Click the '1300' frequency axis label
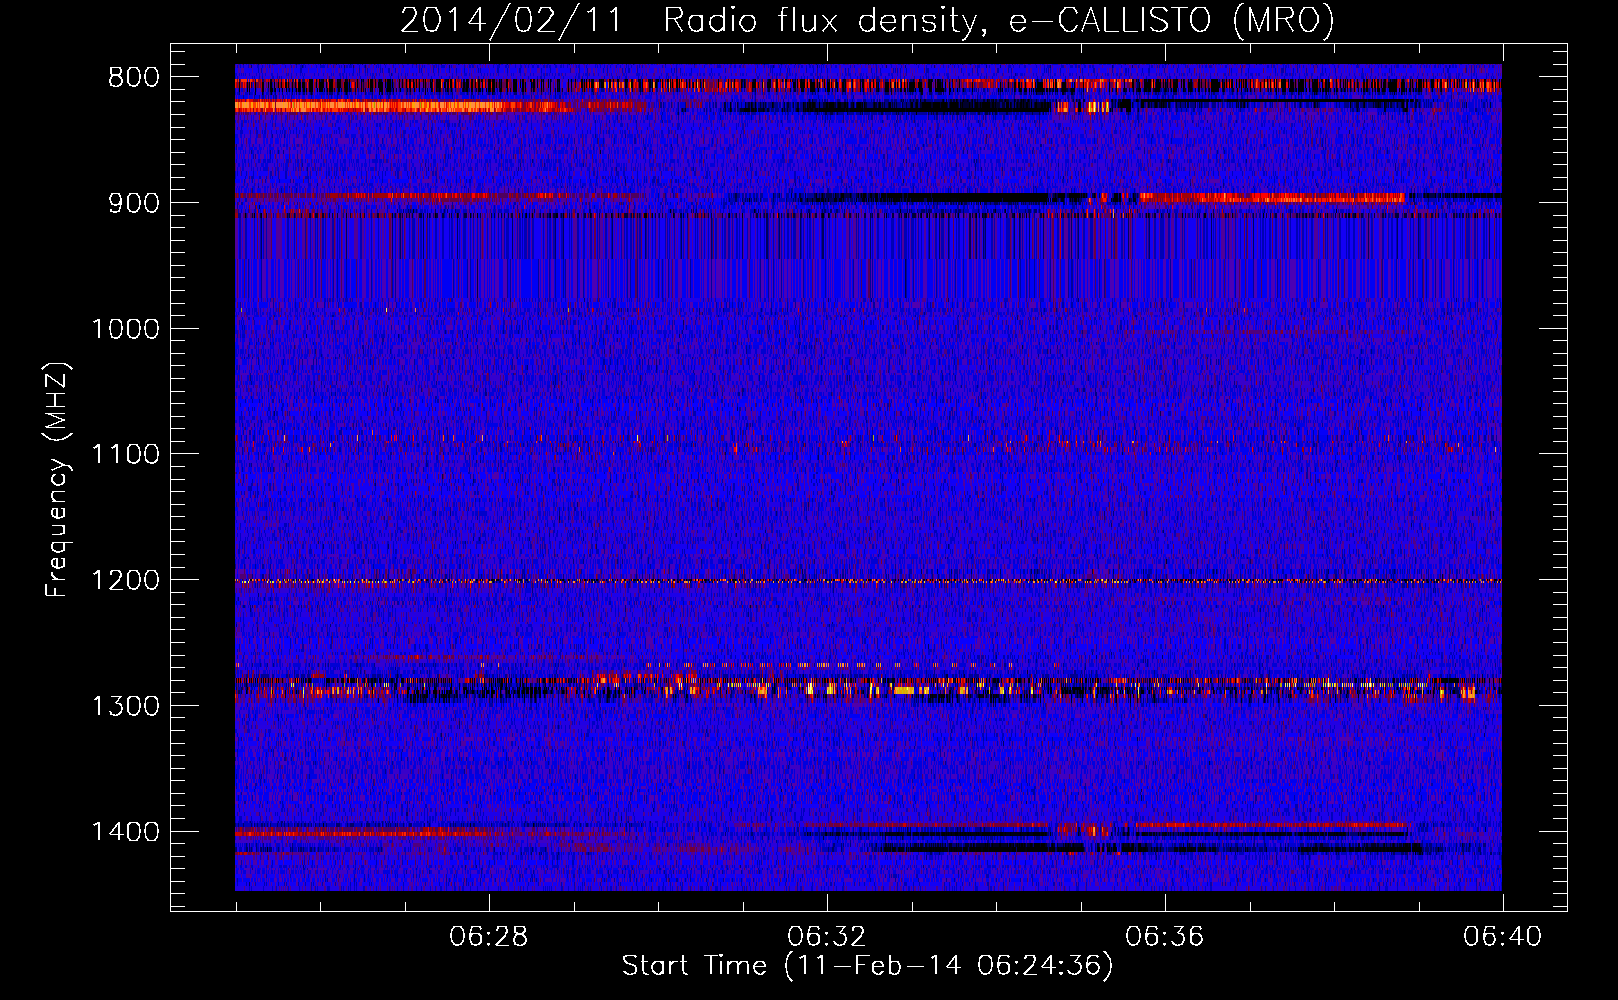1618x1000 pixels. pos(125,706)
